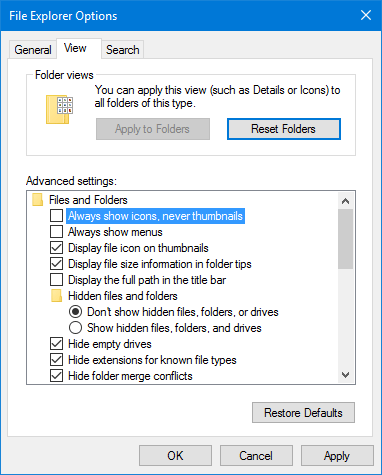The height and width of the screenshot is (475, 382).
Task: Select Don't show hidden files, folders, or drives
Action: coord(76,312)
